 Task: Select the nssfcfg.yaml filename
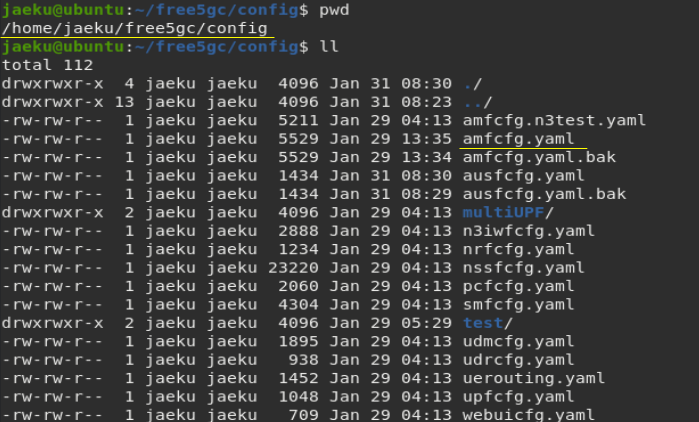pyautogui.click(x=523, y=268)
